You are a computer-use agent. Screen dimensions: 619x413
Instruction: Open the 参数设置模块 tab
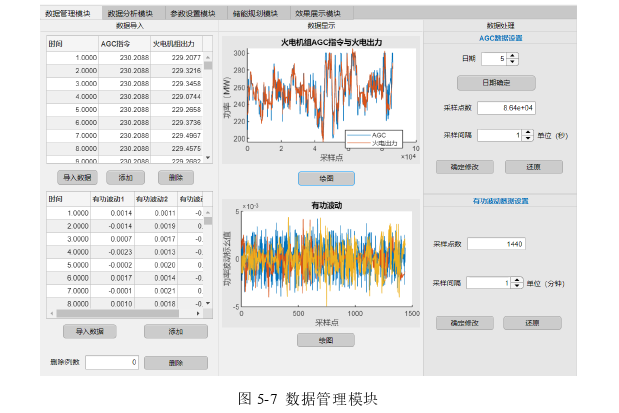[x=195, y=13]
